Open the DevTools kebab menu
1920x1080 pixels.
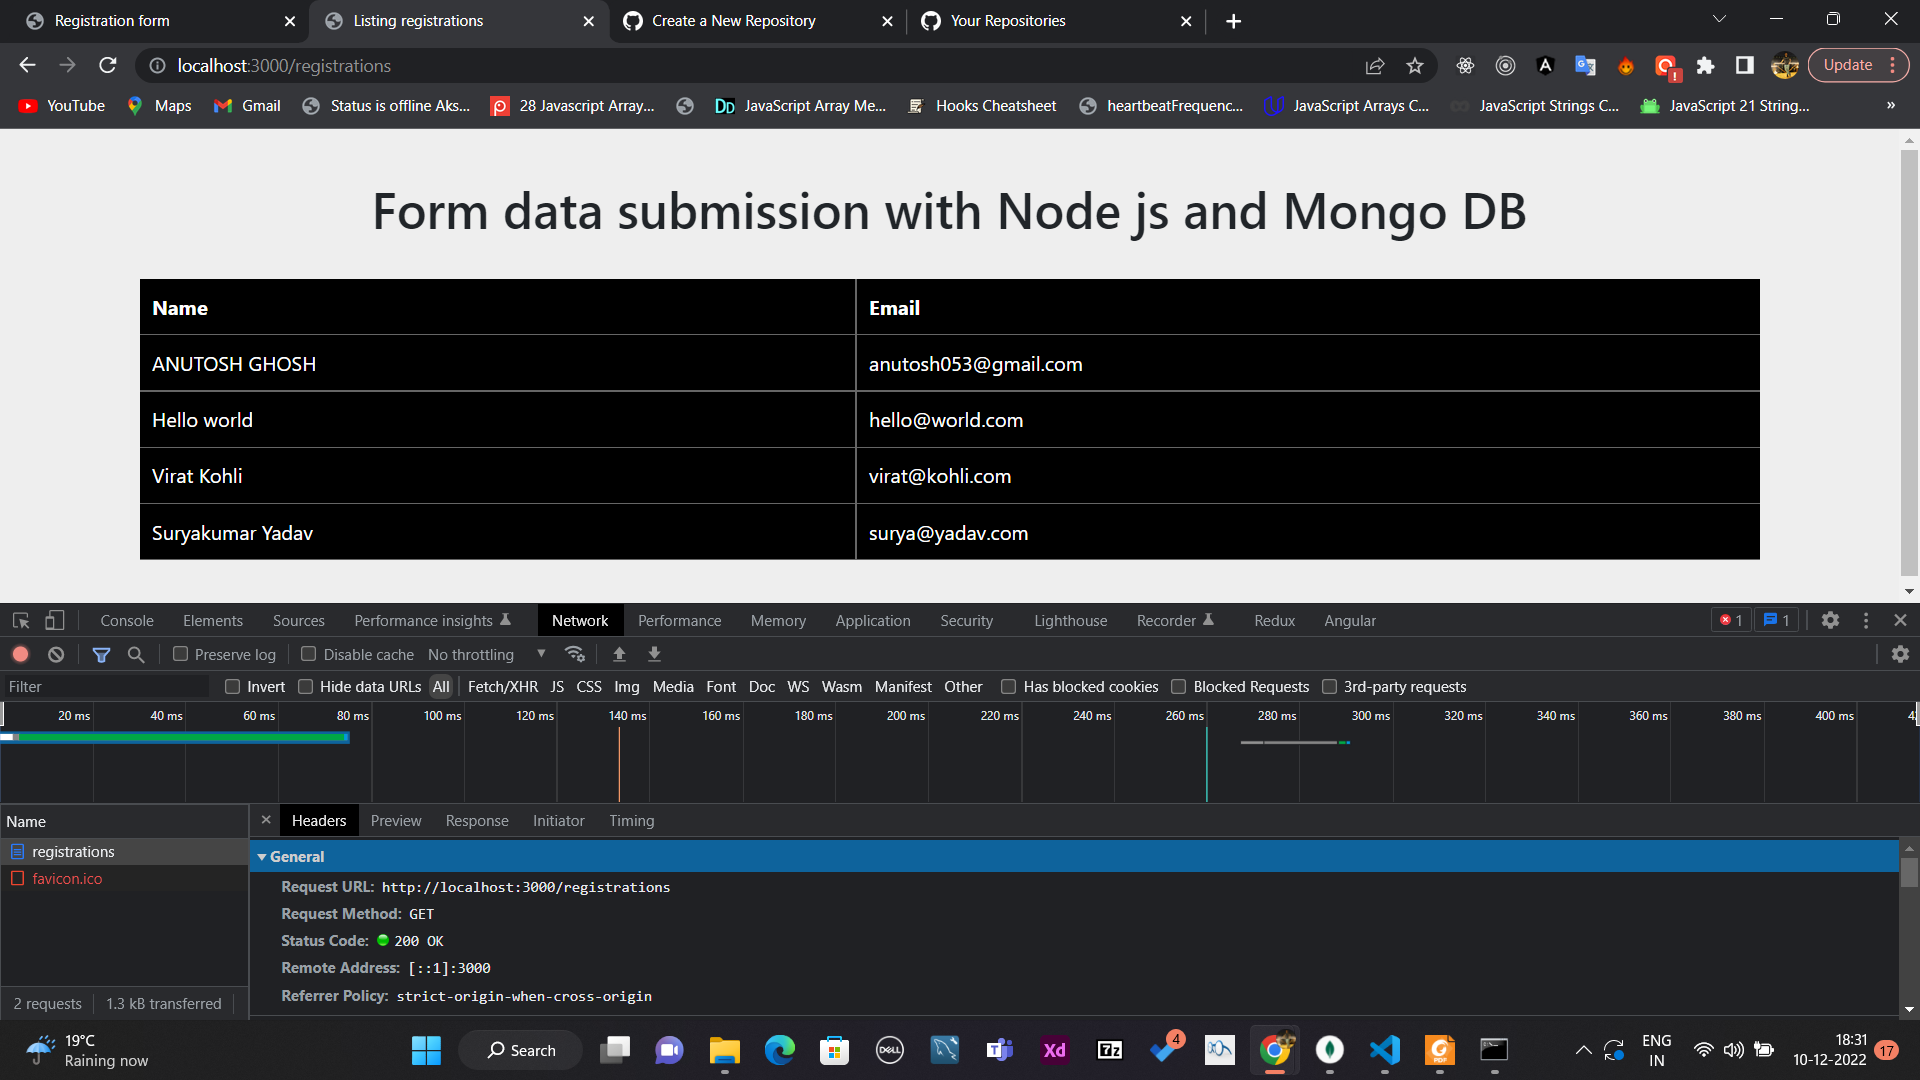pyautogui.click(x=1866, y=620)
